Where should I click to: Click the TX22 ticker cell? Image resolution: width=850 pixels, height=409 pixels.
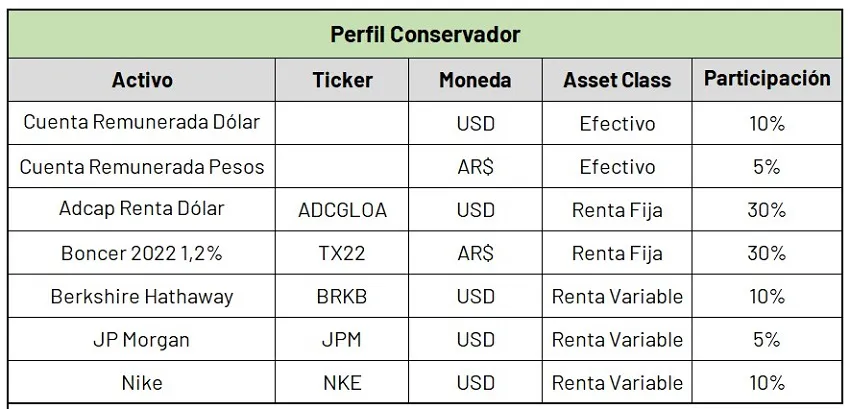point(342,253)
